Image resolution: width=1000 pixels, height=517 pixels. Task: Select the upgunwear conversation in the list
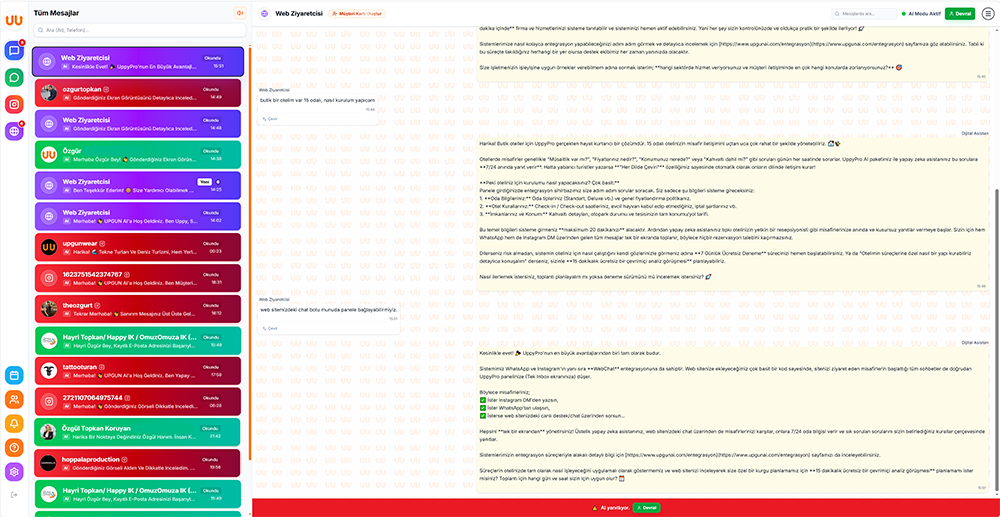coord(138,246)
